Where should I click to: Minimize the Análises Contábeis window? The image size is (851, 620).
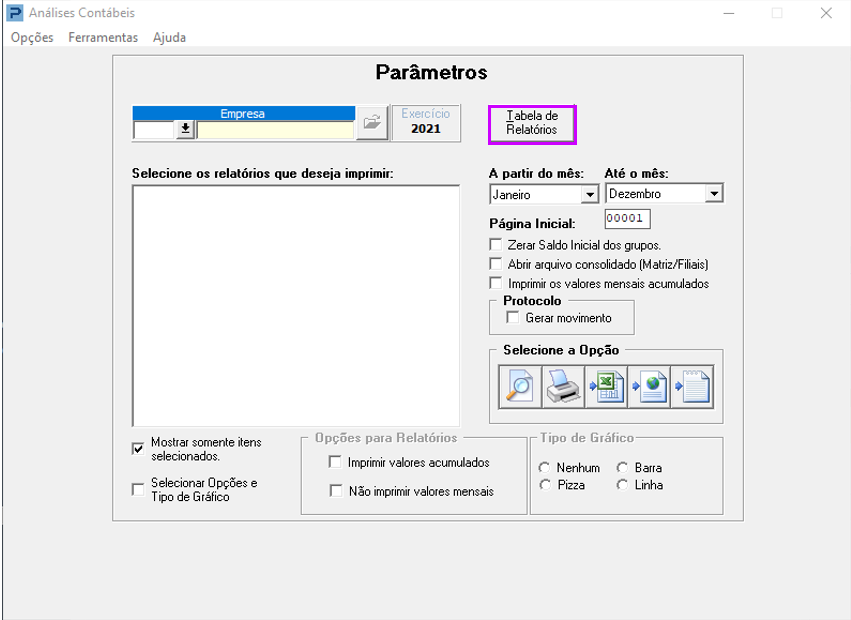729,13
